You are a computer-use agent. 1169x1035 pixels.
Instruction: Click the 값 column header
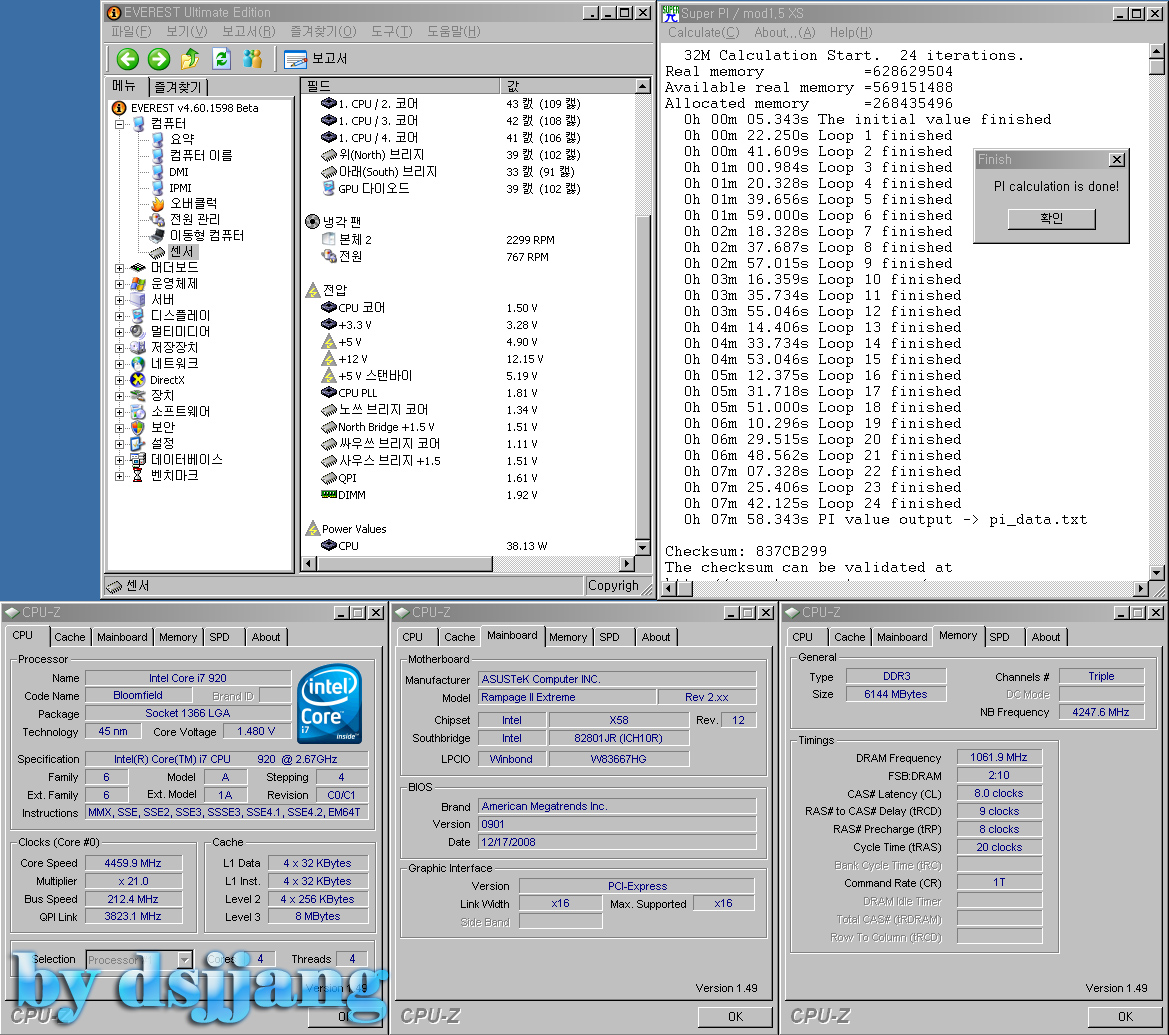pos(568,86)
